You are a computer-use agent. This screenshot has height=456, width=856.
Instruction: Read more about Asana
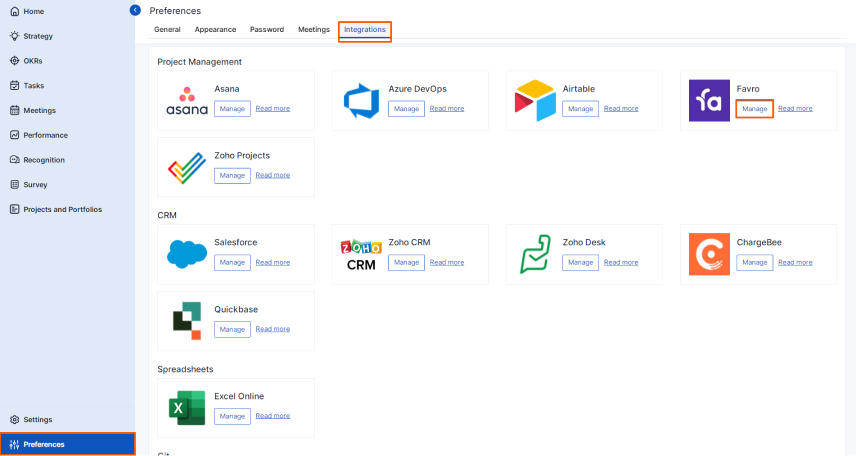(272, 109)
